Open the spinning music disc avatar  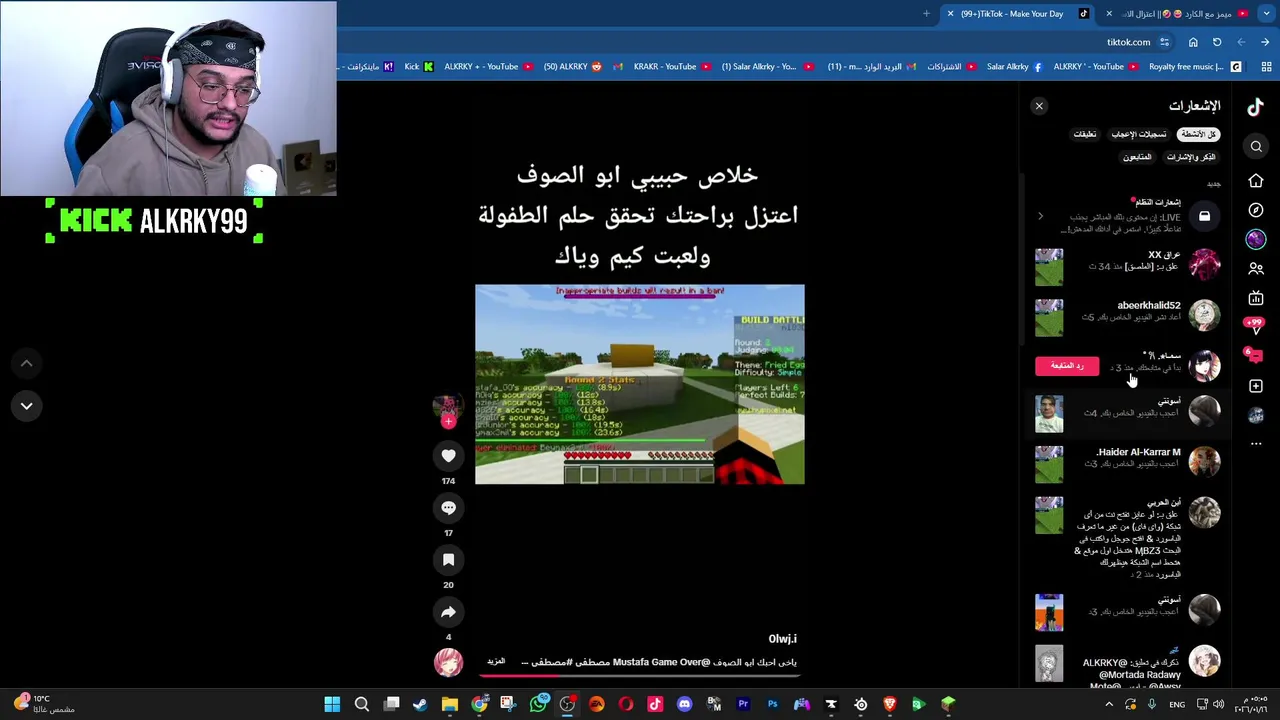[x=448, y=662]
